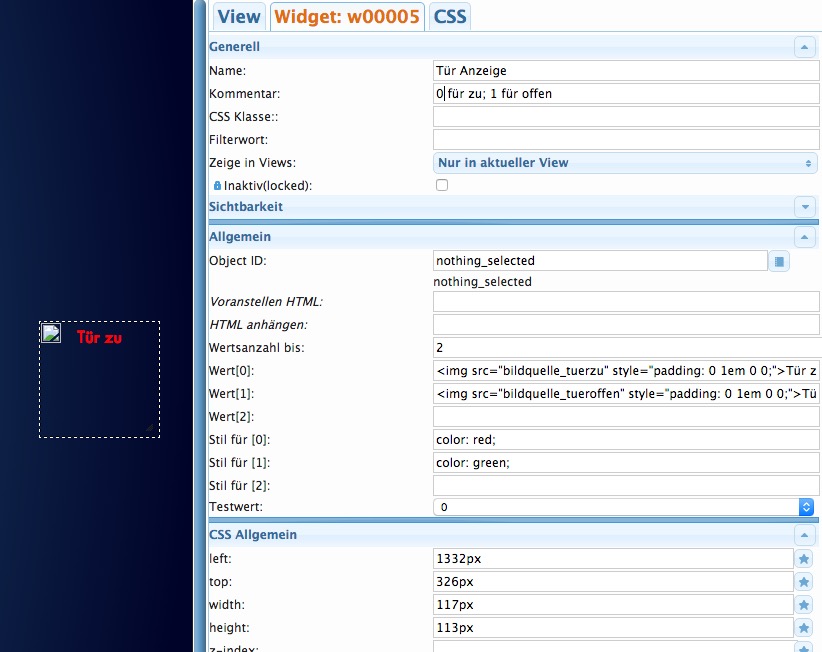Viewport: 822px width, 652px height.
Task: Click the Filterwort input field
Action: tap(626, 140)
